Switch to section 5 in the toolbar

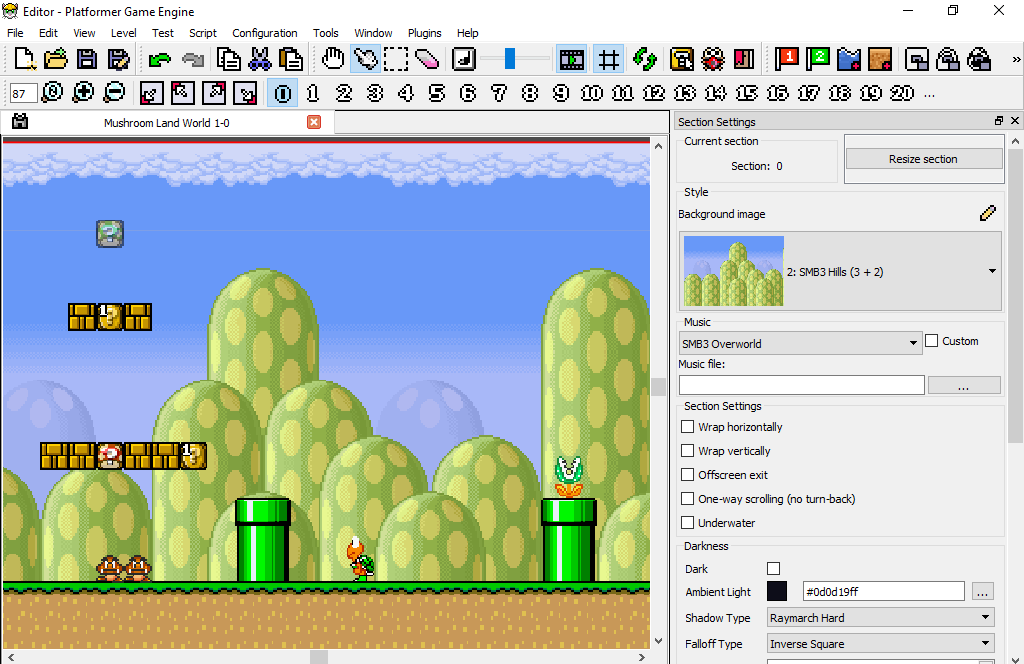(437, 93)
